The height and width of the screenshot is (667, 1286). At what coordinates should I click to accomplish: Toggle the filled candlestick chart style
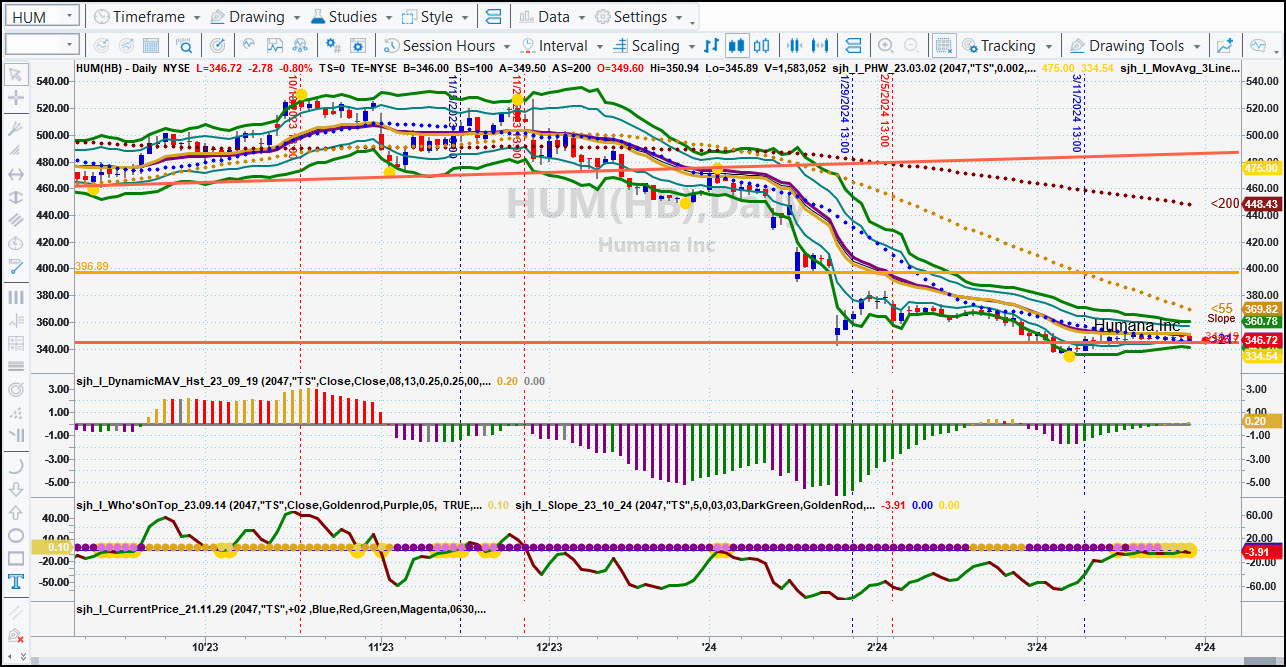[x=737, y=45]
